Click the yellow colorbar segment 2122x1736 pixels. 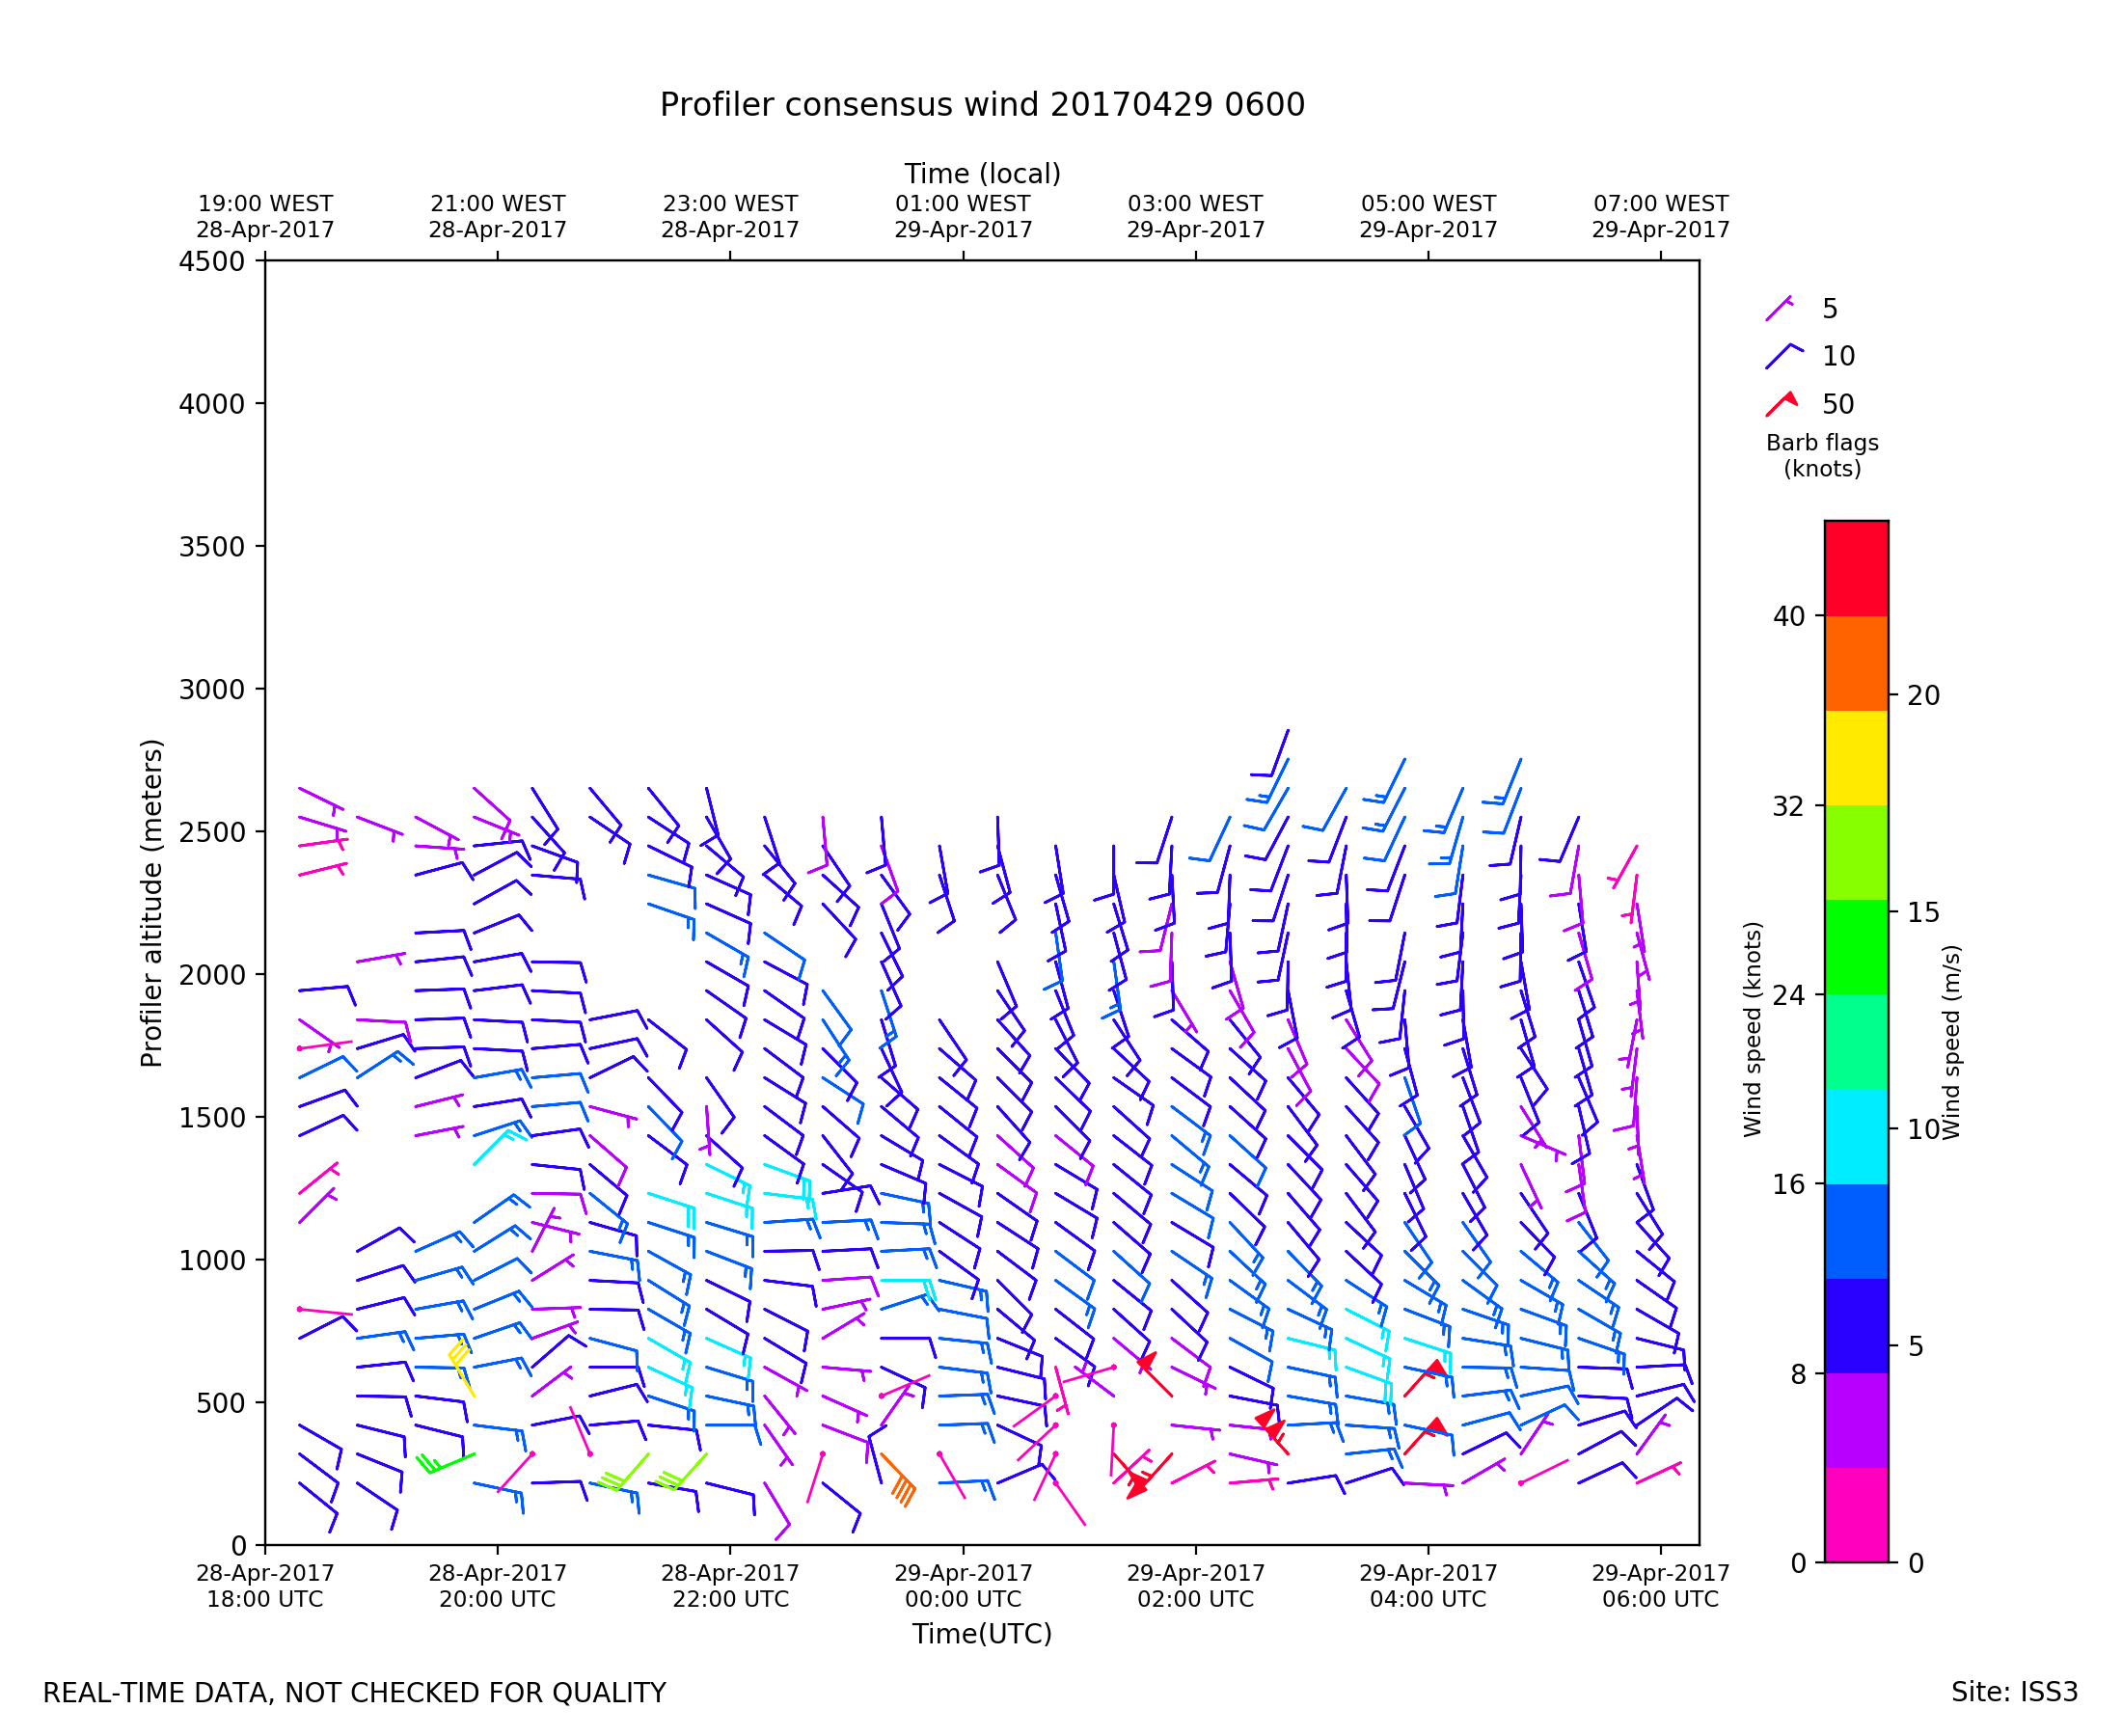point(1856,758)
